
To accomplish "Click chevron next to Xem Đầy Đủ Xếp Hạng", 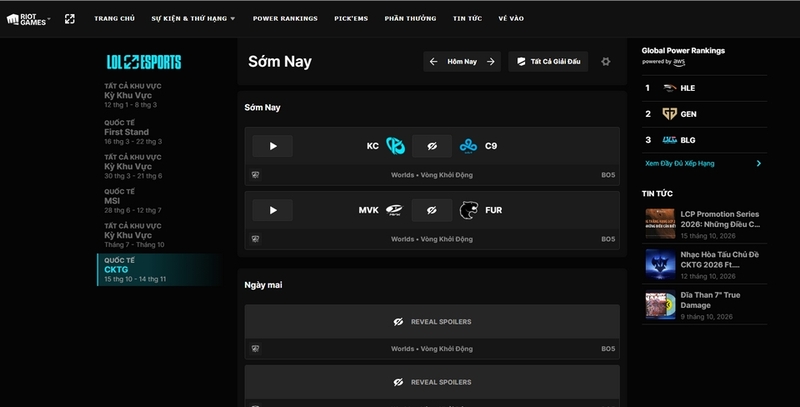I will [x=759, y=164].
